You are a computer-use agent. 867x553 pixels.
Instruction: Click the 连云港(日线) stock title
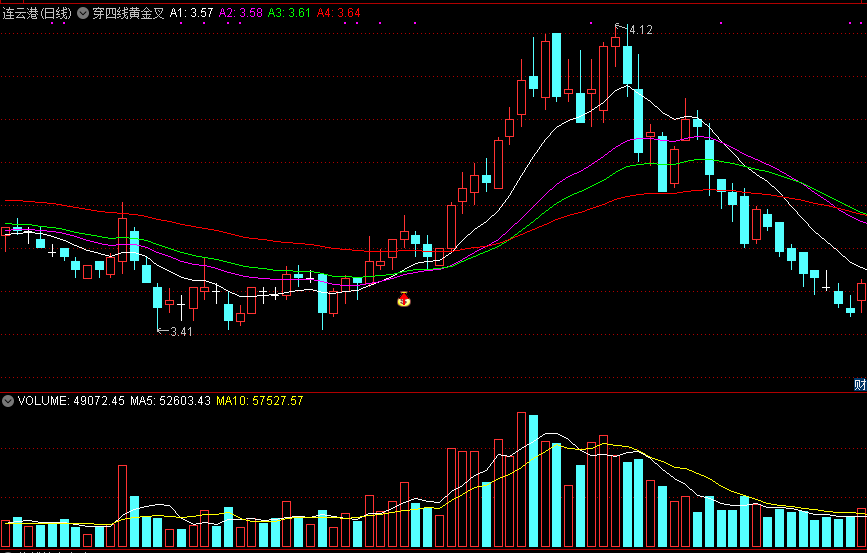37,13
